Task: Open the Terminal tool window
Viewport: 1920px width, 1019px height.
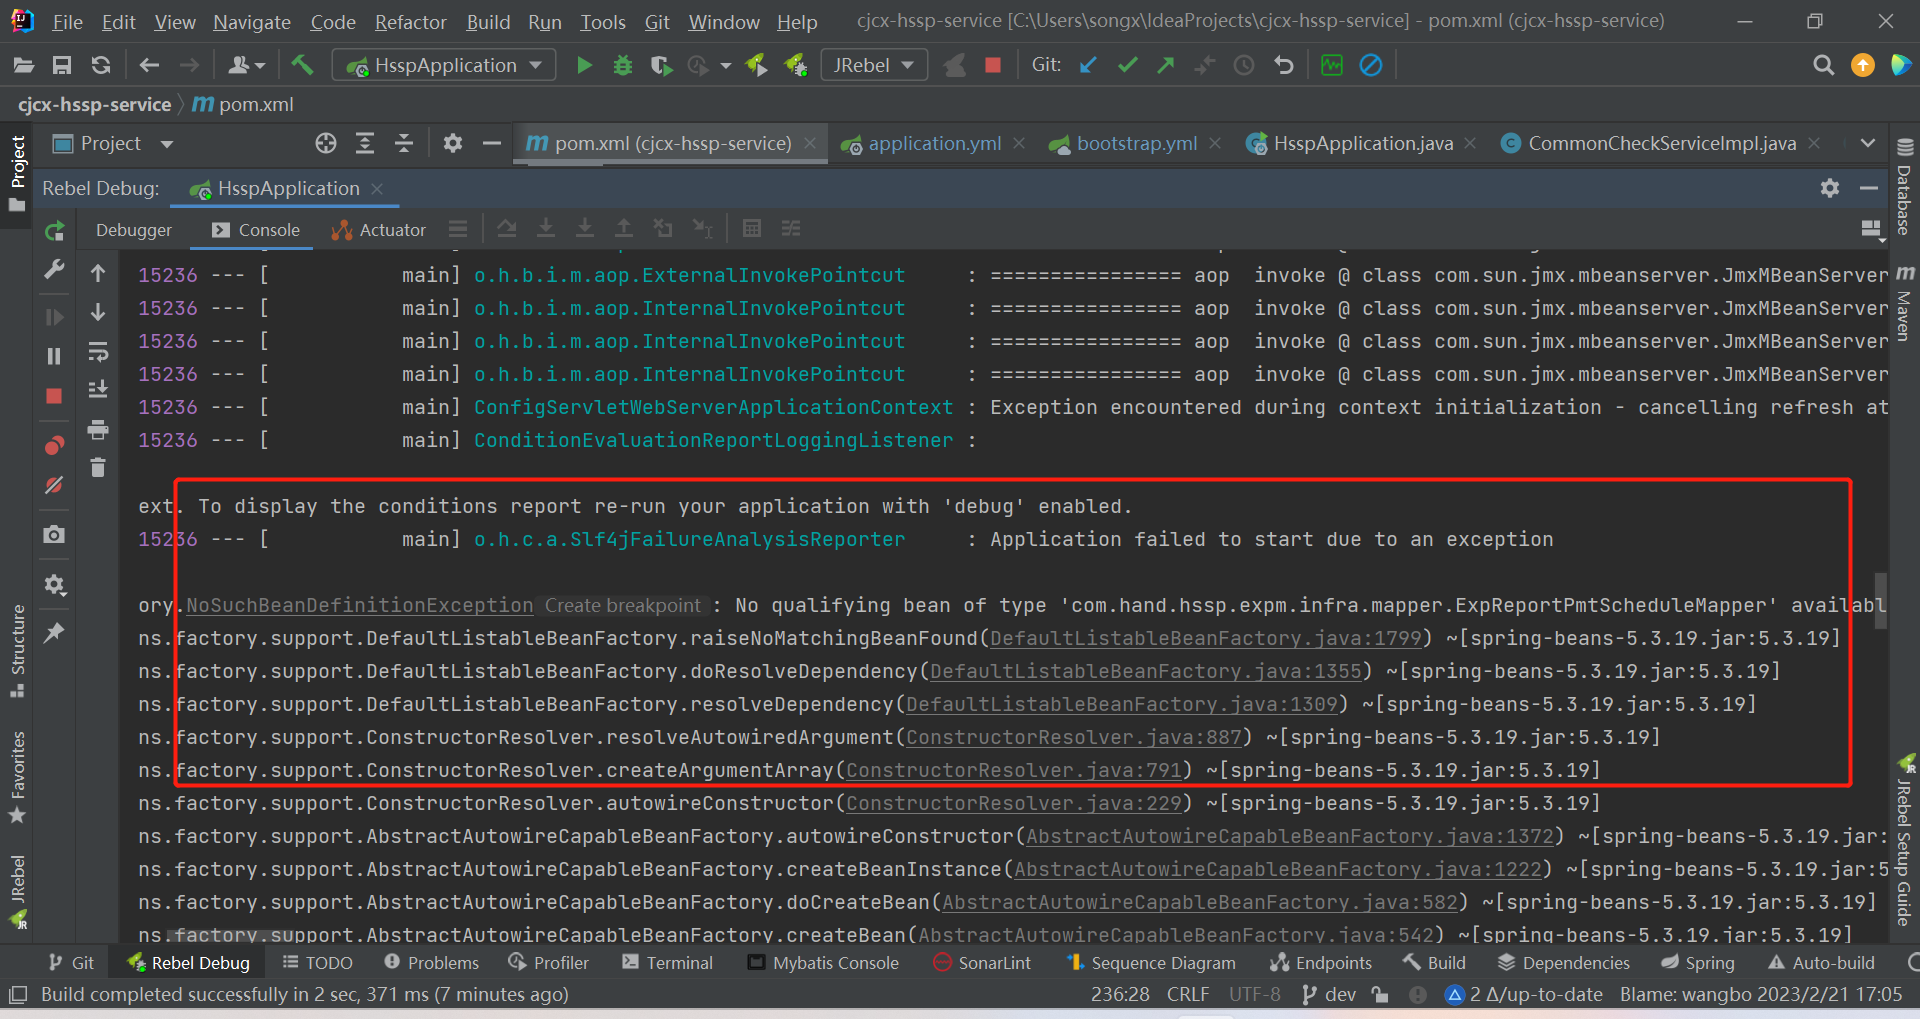Action: [x=667, y=962]
